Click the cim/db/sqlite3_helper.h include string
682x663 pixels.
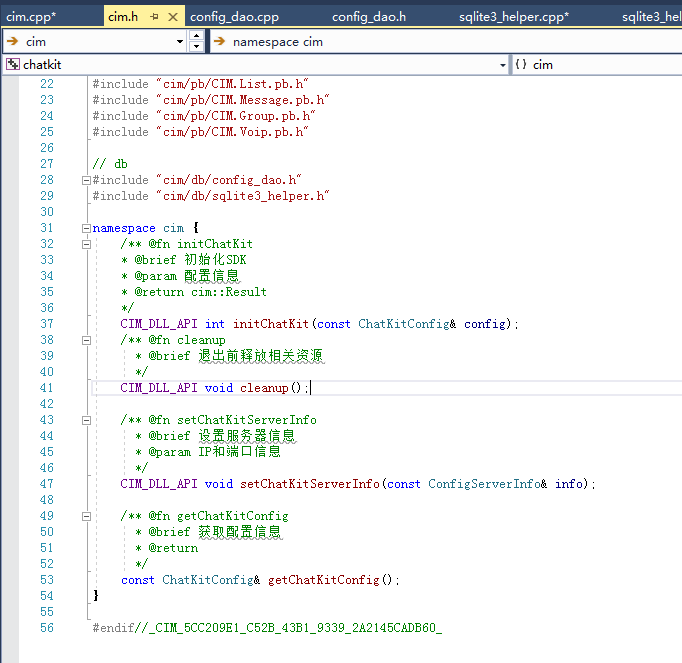pos(243,196)
